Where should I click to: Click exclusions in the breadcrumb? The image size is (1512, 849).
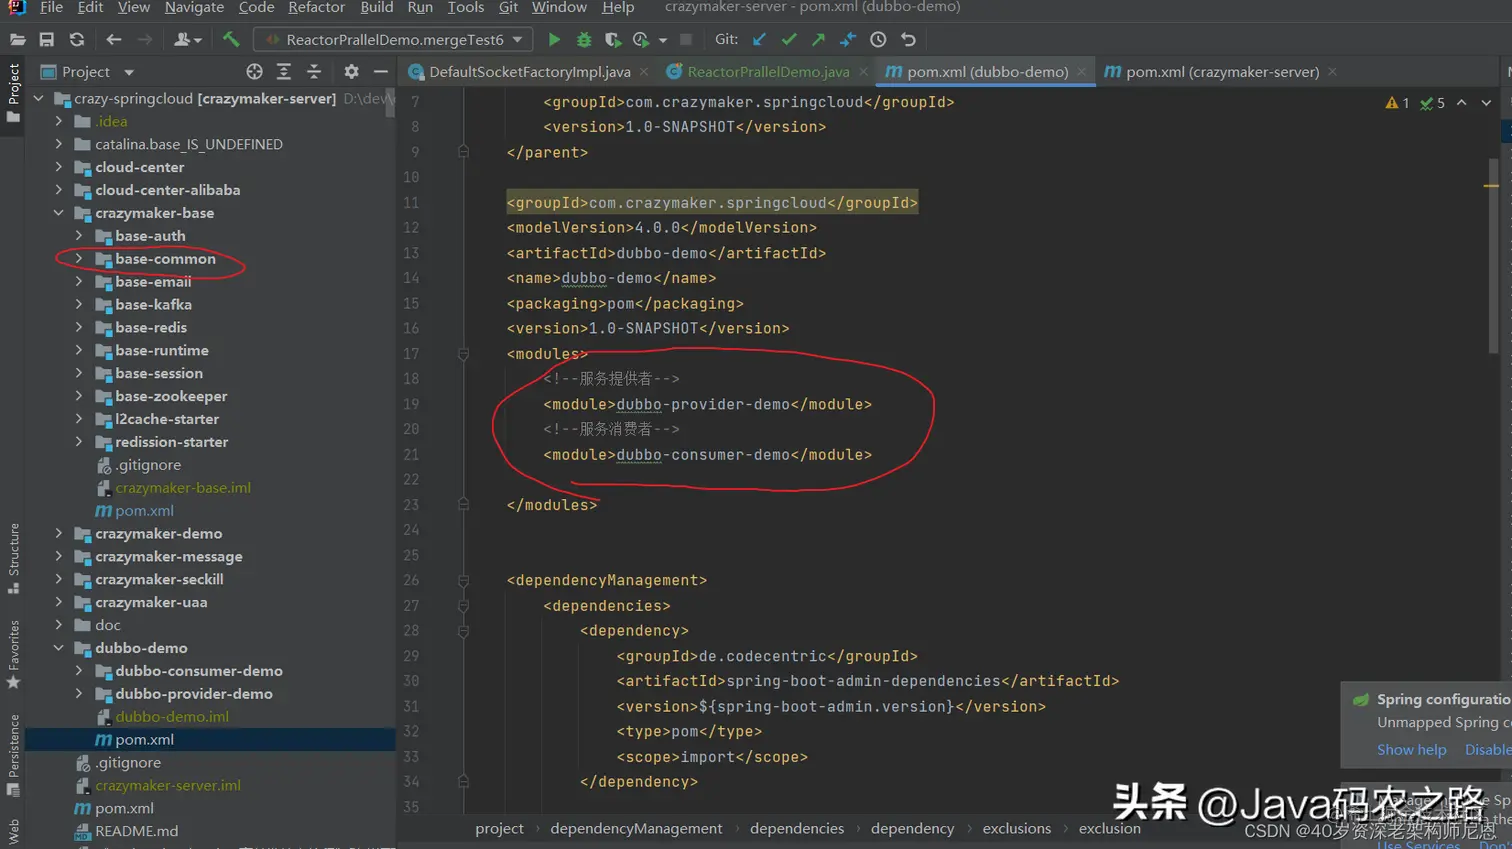1016,828
